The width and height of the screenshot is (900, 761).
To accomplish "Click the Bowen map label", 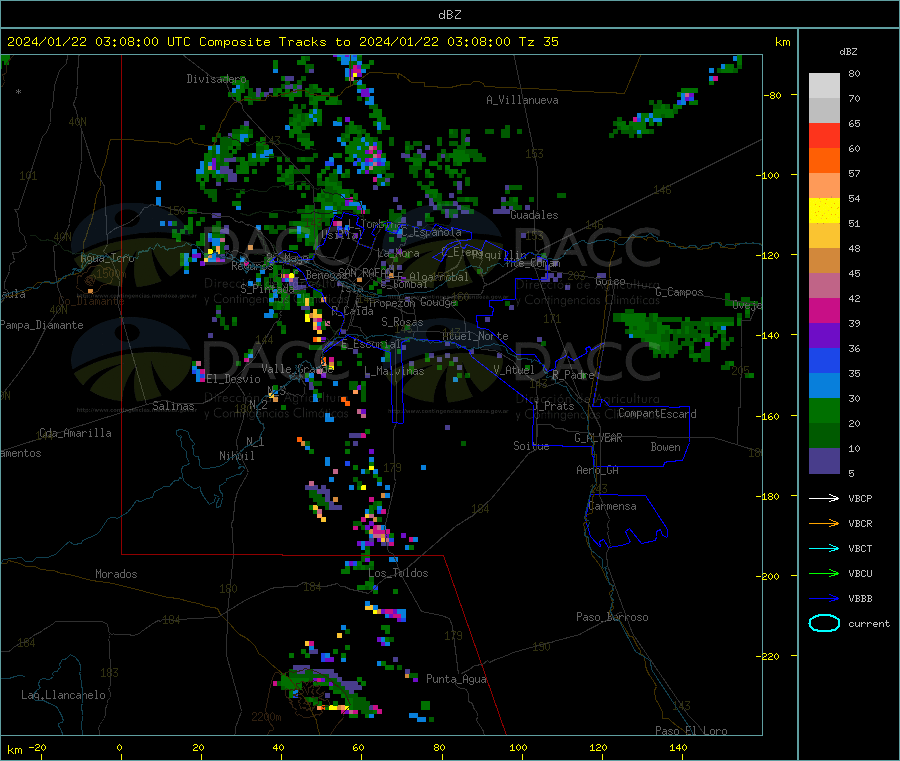I will point(665,447).
